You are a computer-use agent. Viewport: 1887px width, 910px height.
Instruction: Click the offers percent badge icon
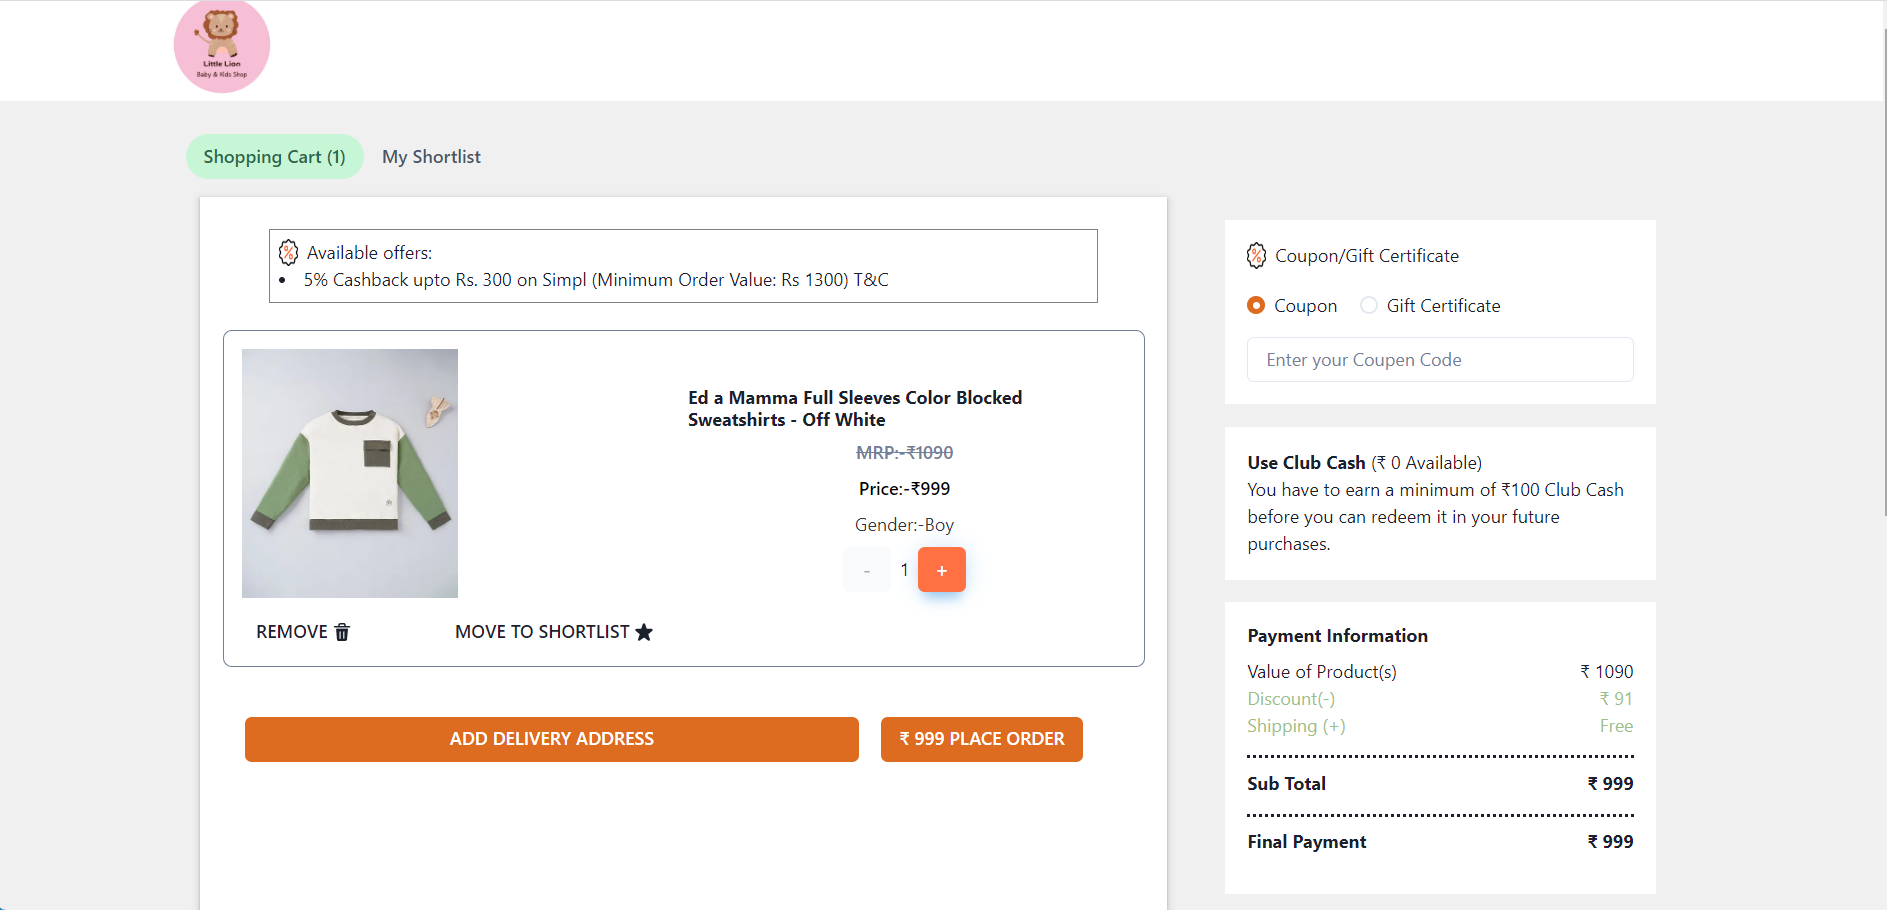pyautogui.click(x=288, y=252)
